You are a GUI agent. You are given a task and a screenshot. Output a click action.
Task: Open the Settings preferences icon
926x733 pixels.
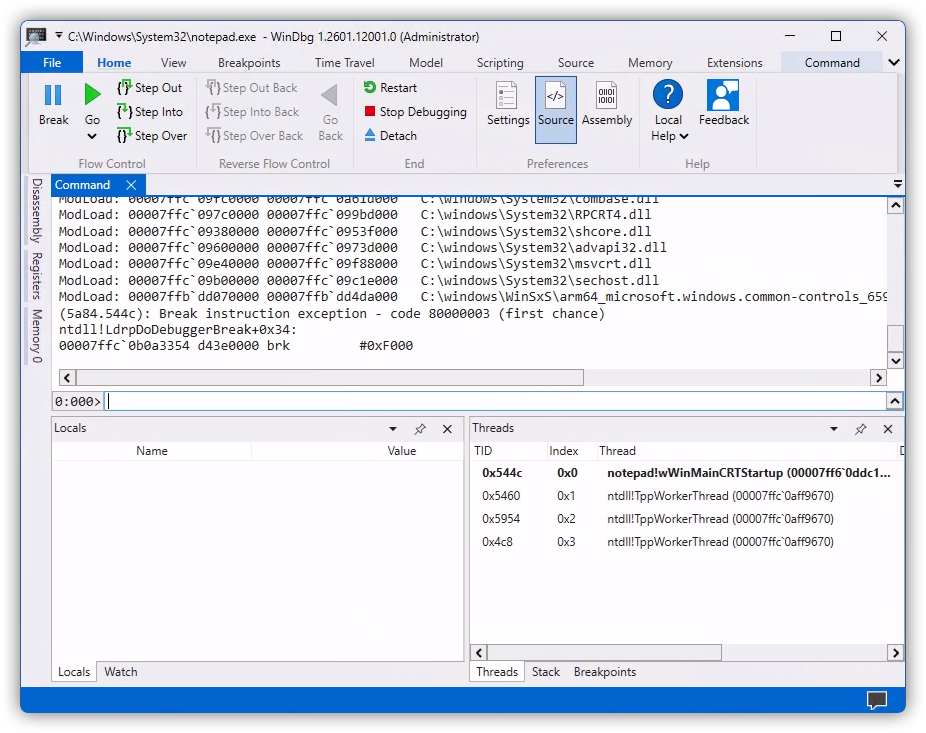point(508,97)
